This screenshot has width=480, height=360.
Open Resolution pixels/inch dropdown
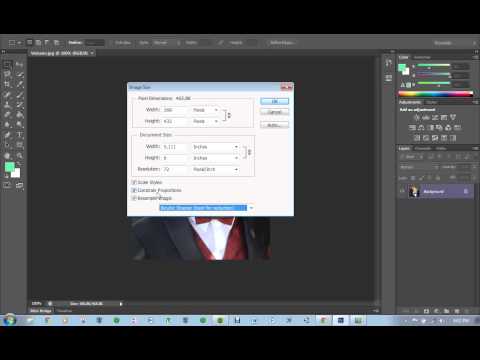[215, 169]
